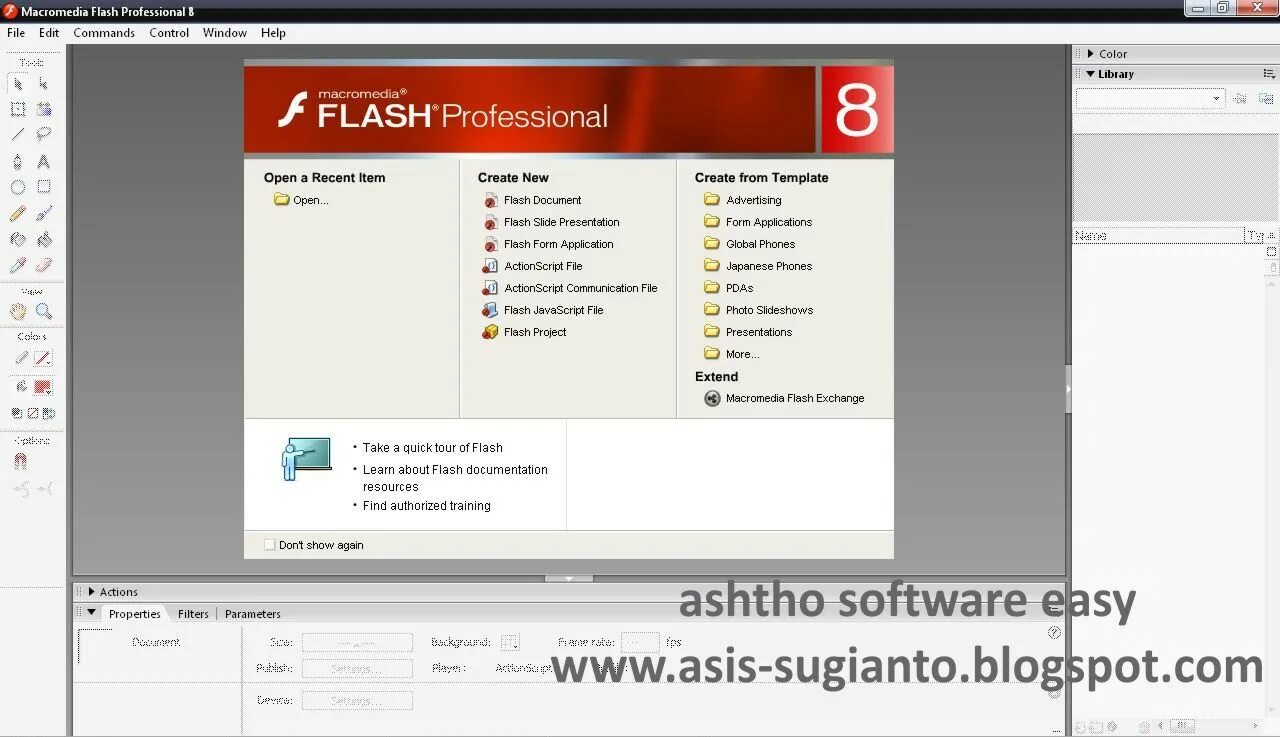Select the Hand tool
The image size is (1280, 737).
coord(18,311)
